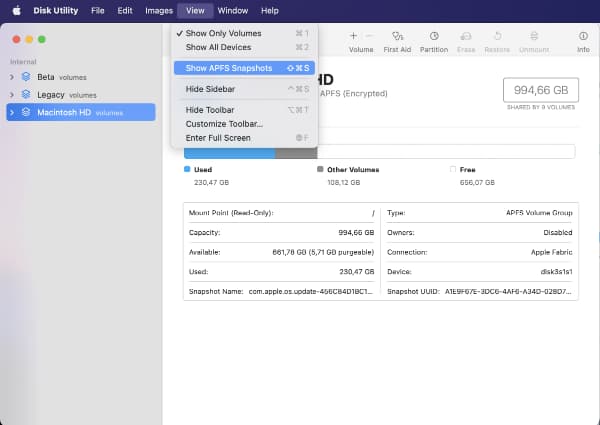Viewport: 600px width, 425px height.
Task: Click the Mount Point (Read-Only) row
Action: [x=282, y=213]
